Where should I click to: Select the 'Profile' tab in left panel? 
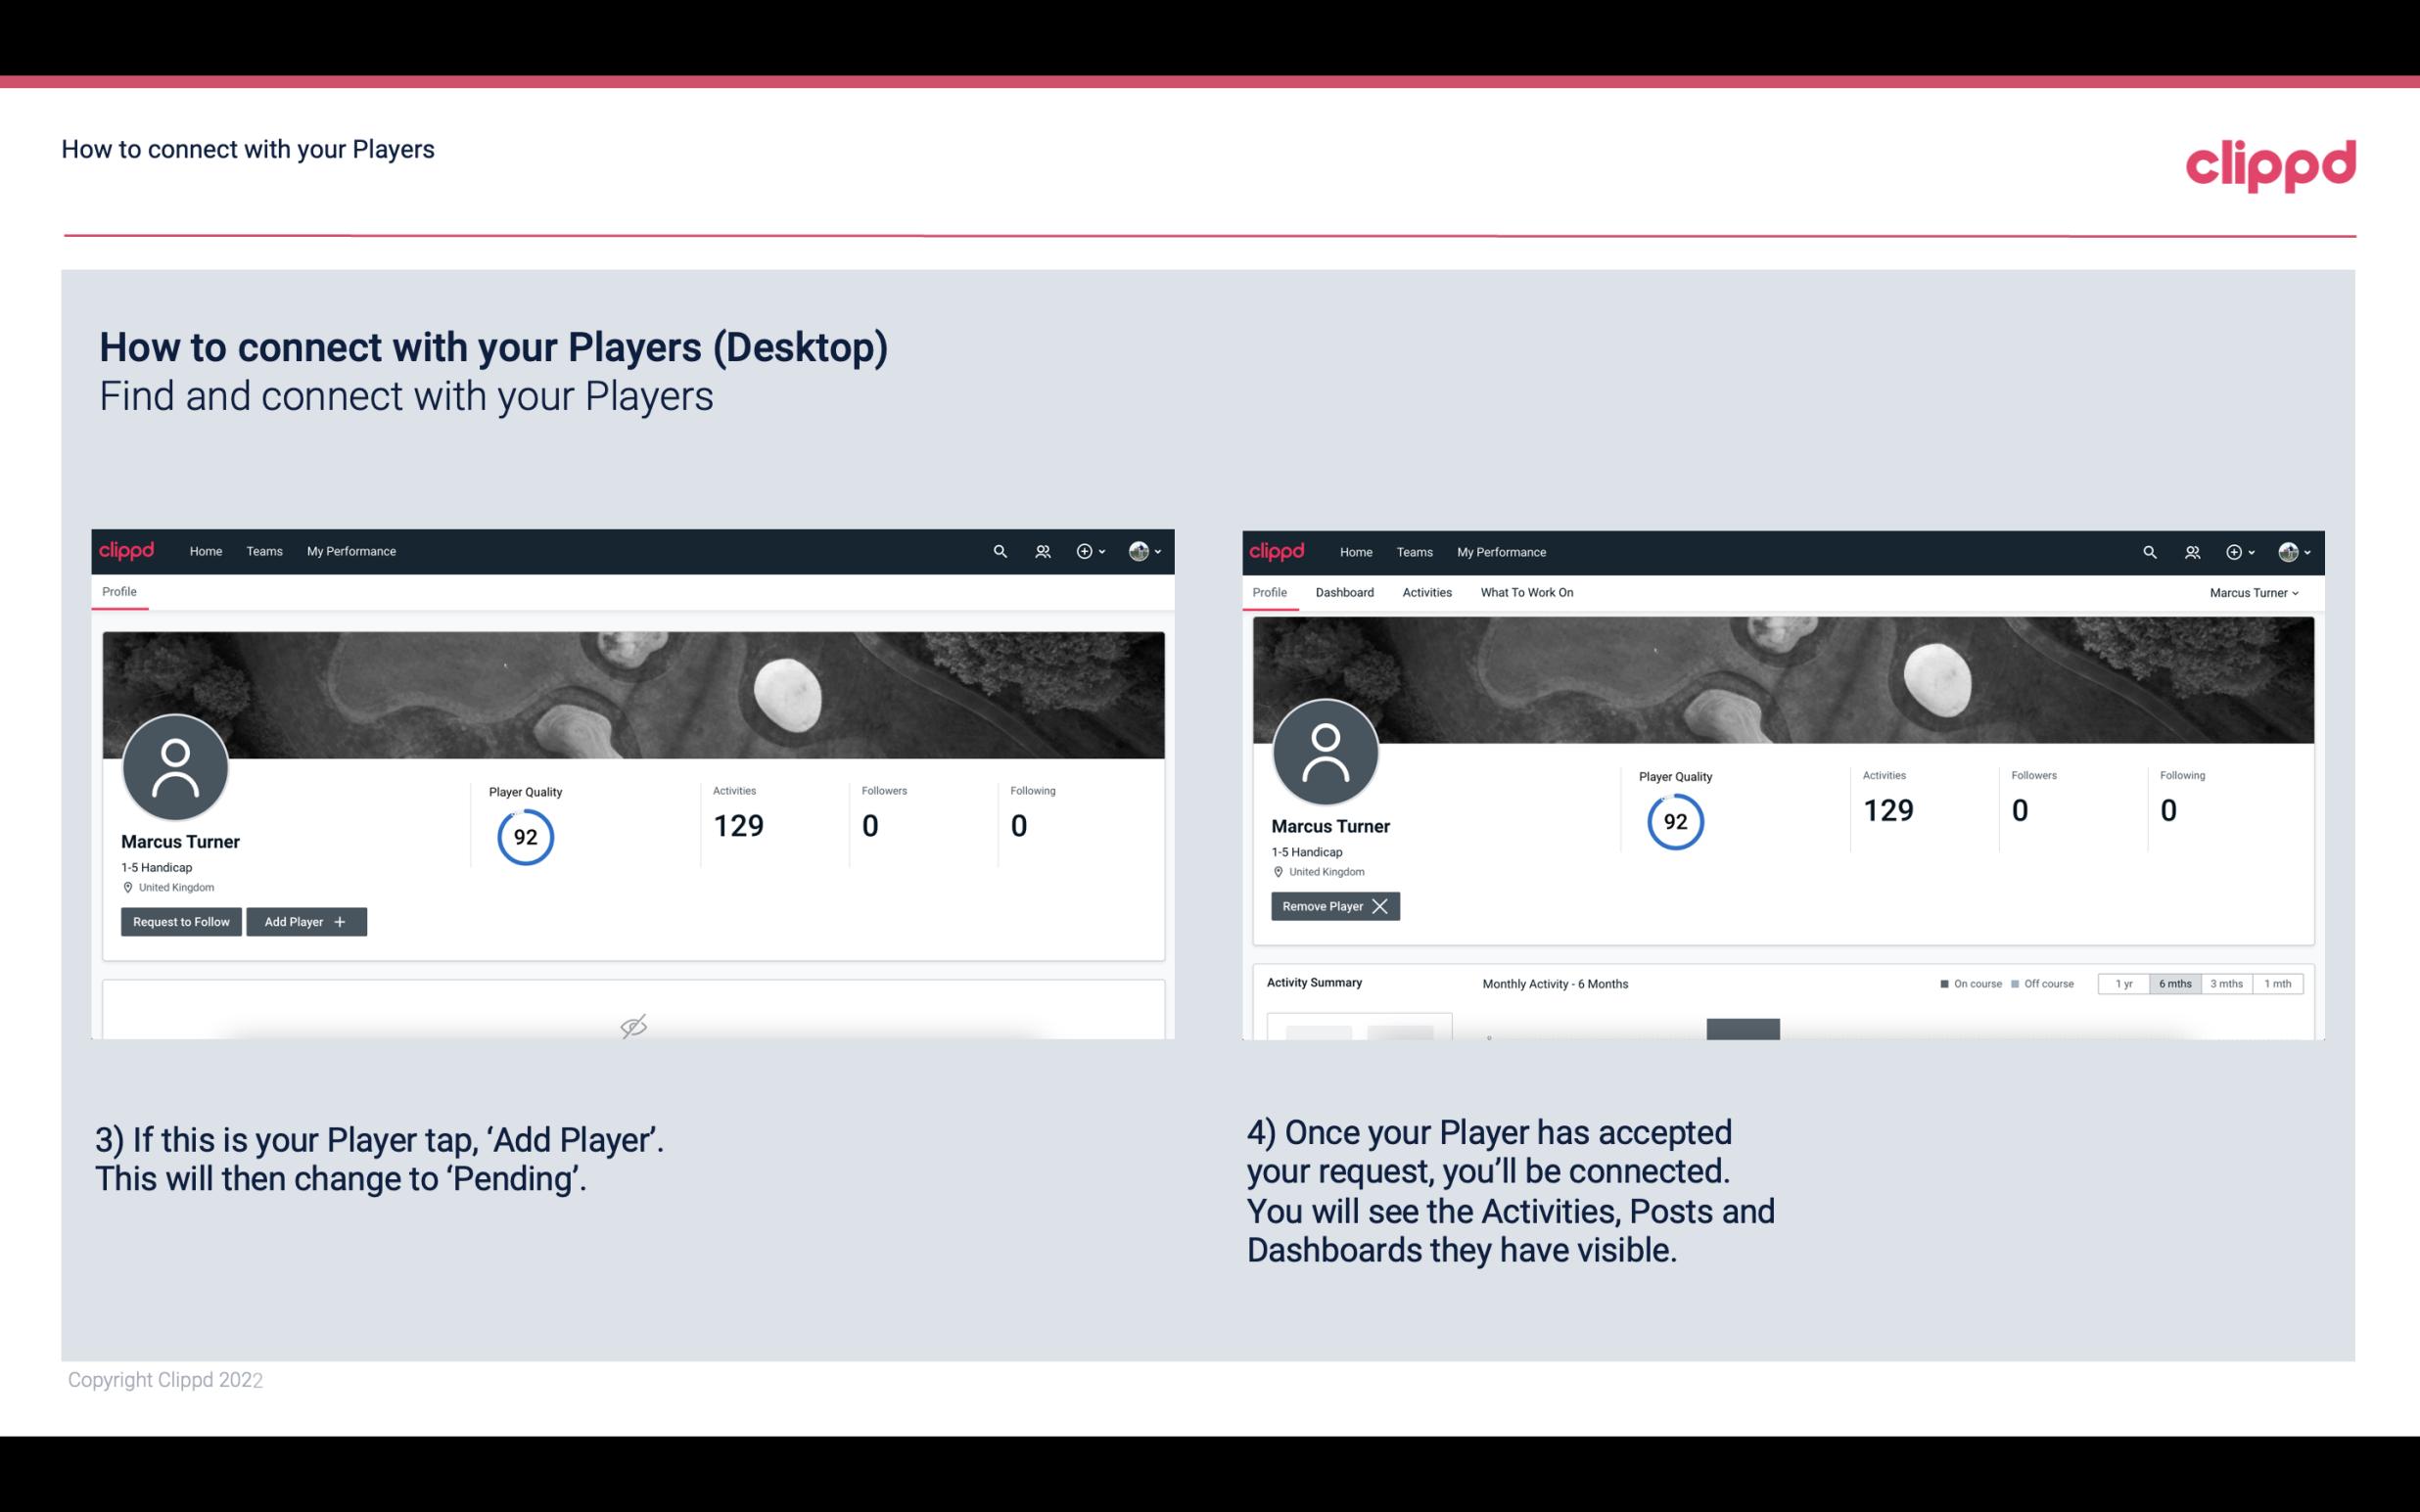point(120,592)
